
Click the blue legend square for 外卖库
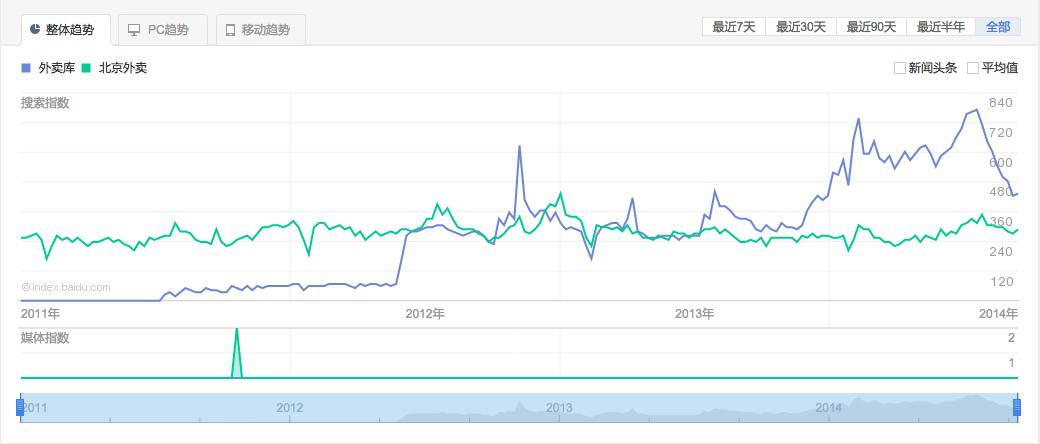26,68
